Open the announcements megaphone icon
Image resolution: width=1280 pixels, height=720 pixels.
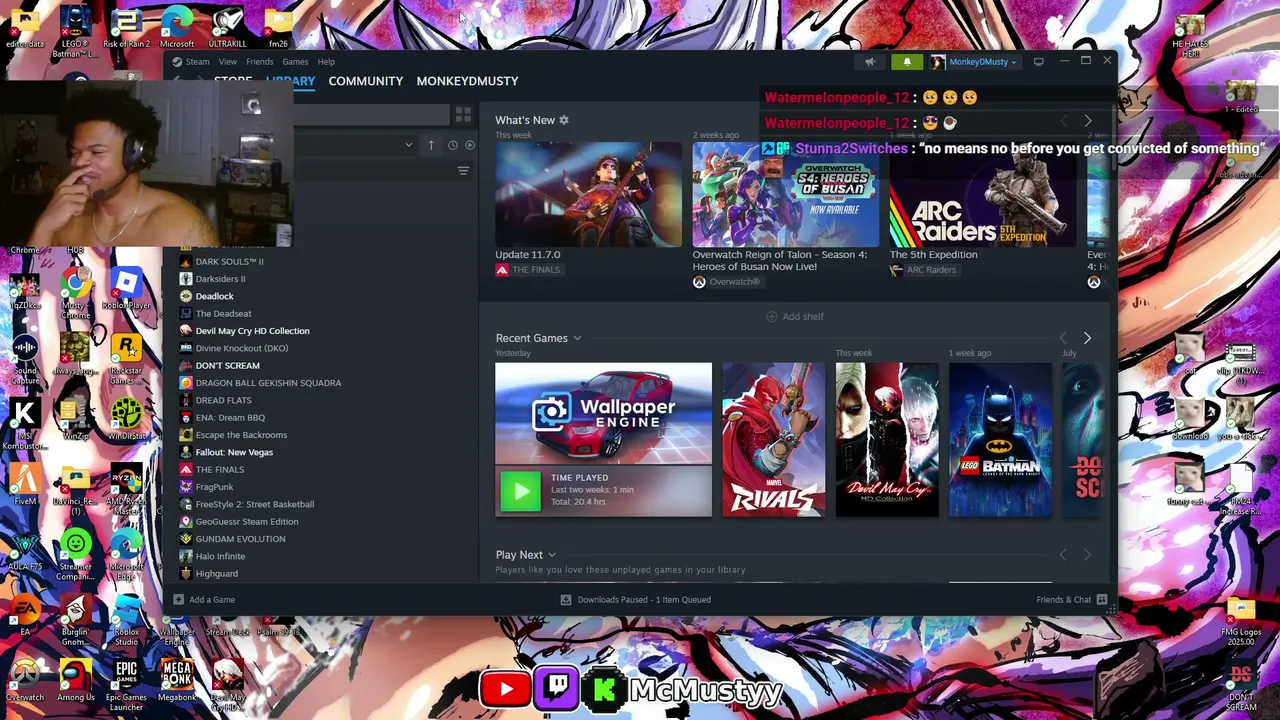pyautogui.click(x=870, y=62)
